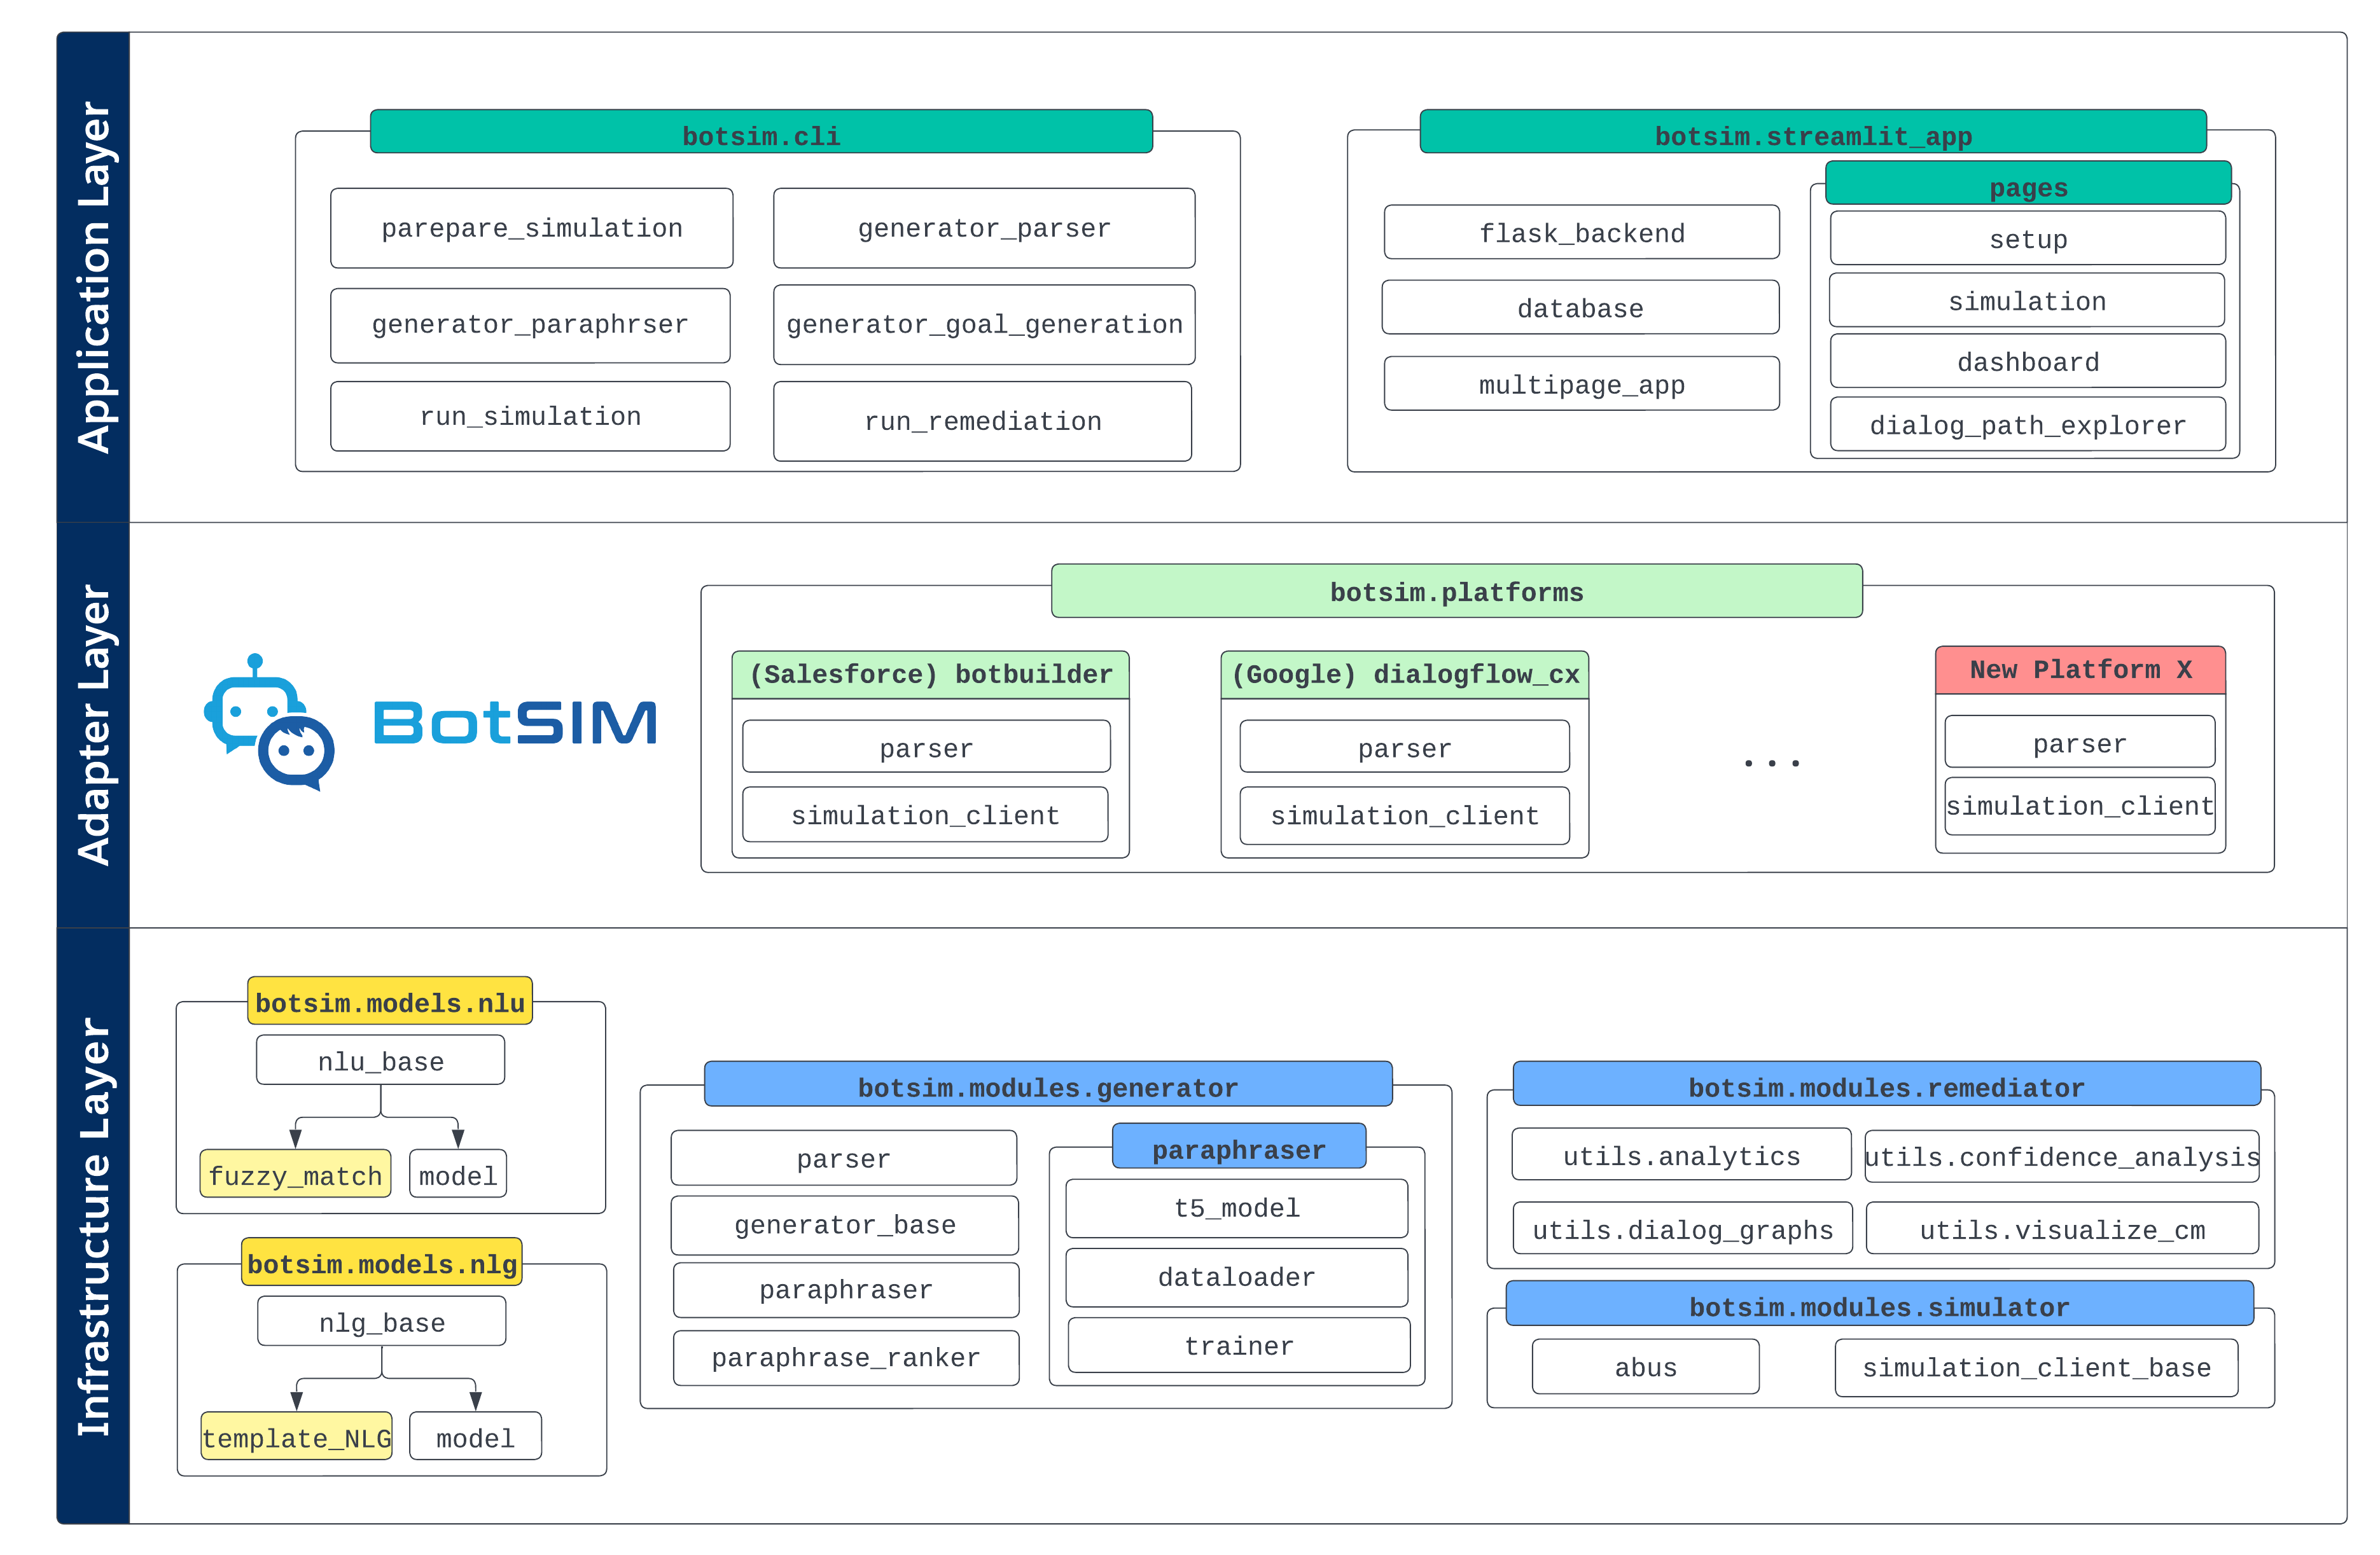Screen dimensions: 2380x1555
Task: Select the botsim.modules.remediator header
Action: pyautogui.click(x=1886, y=1084)
